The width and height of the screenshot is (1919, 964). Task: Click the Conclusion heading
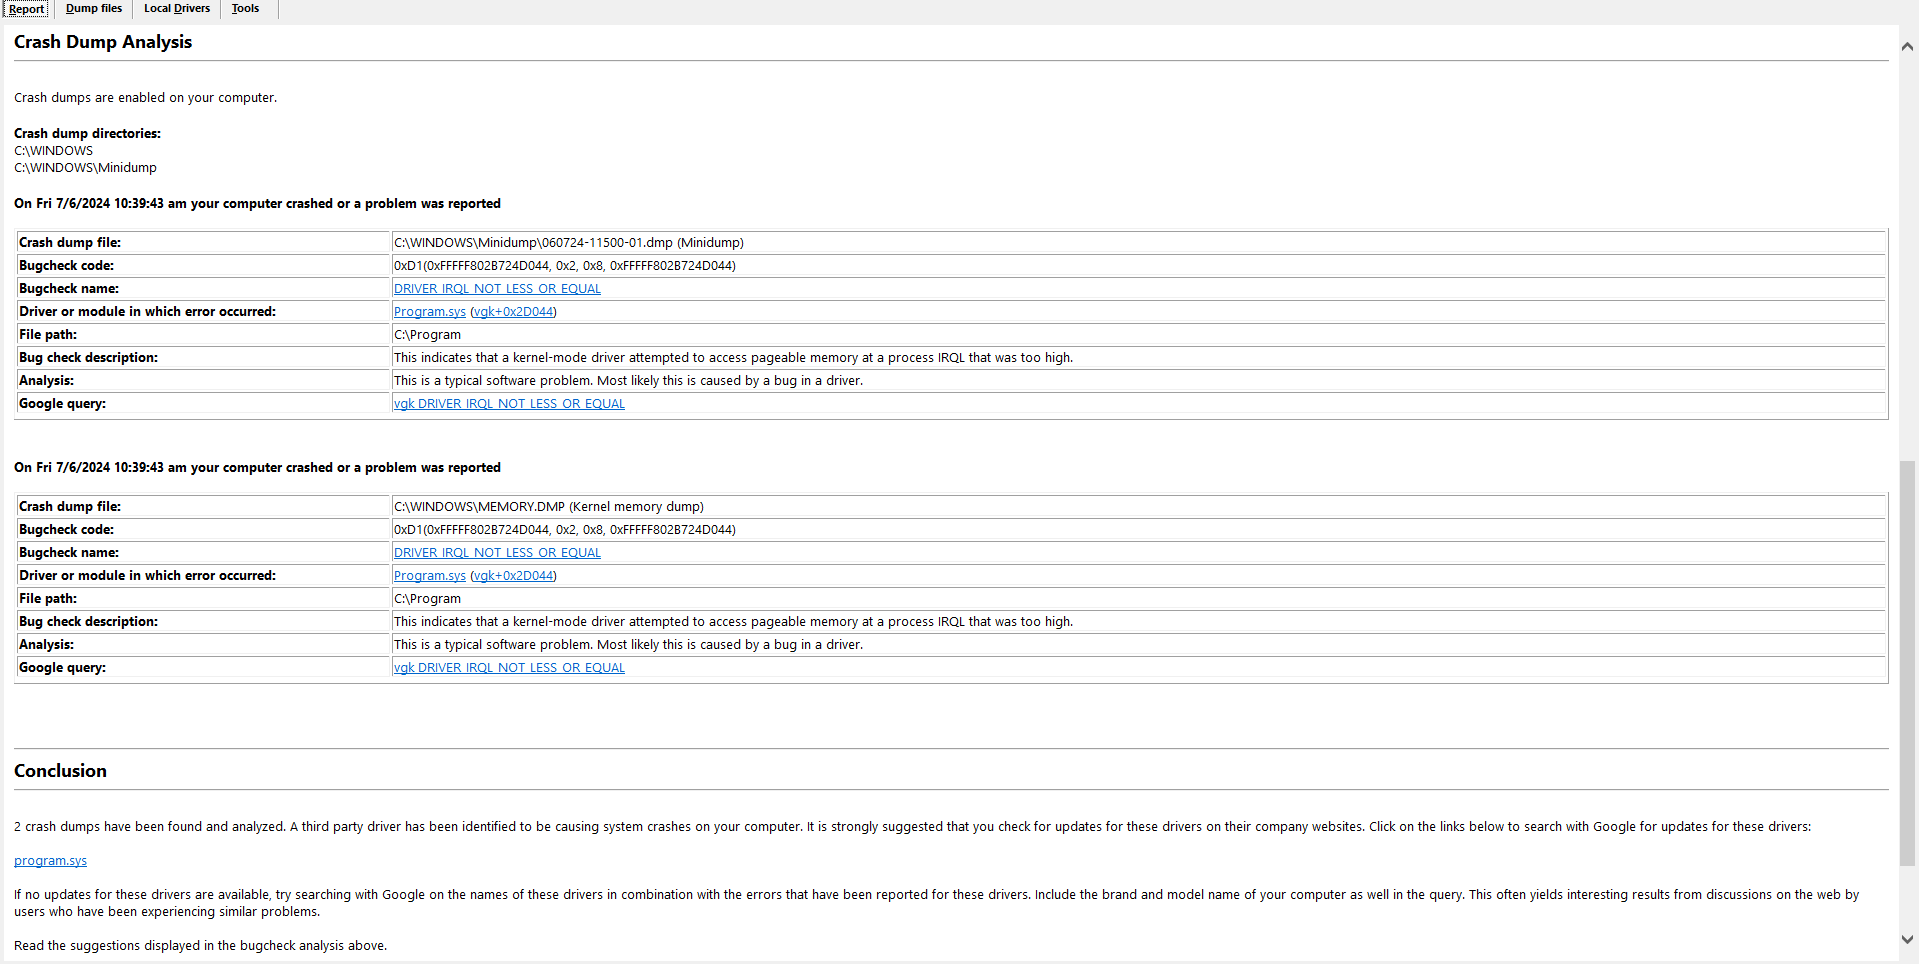pos(60,771)
